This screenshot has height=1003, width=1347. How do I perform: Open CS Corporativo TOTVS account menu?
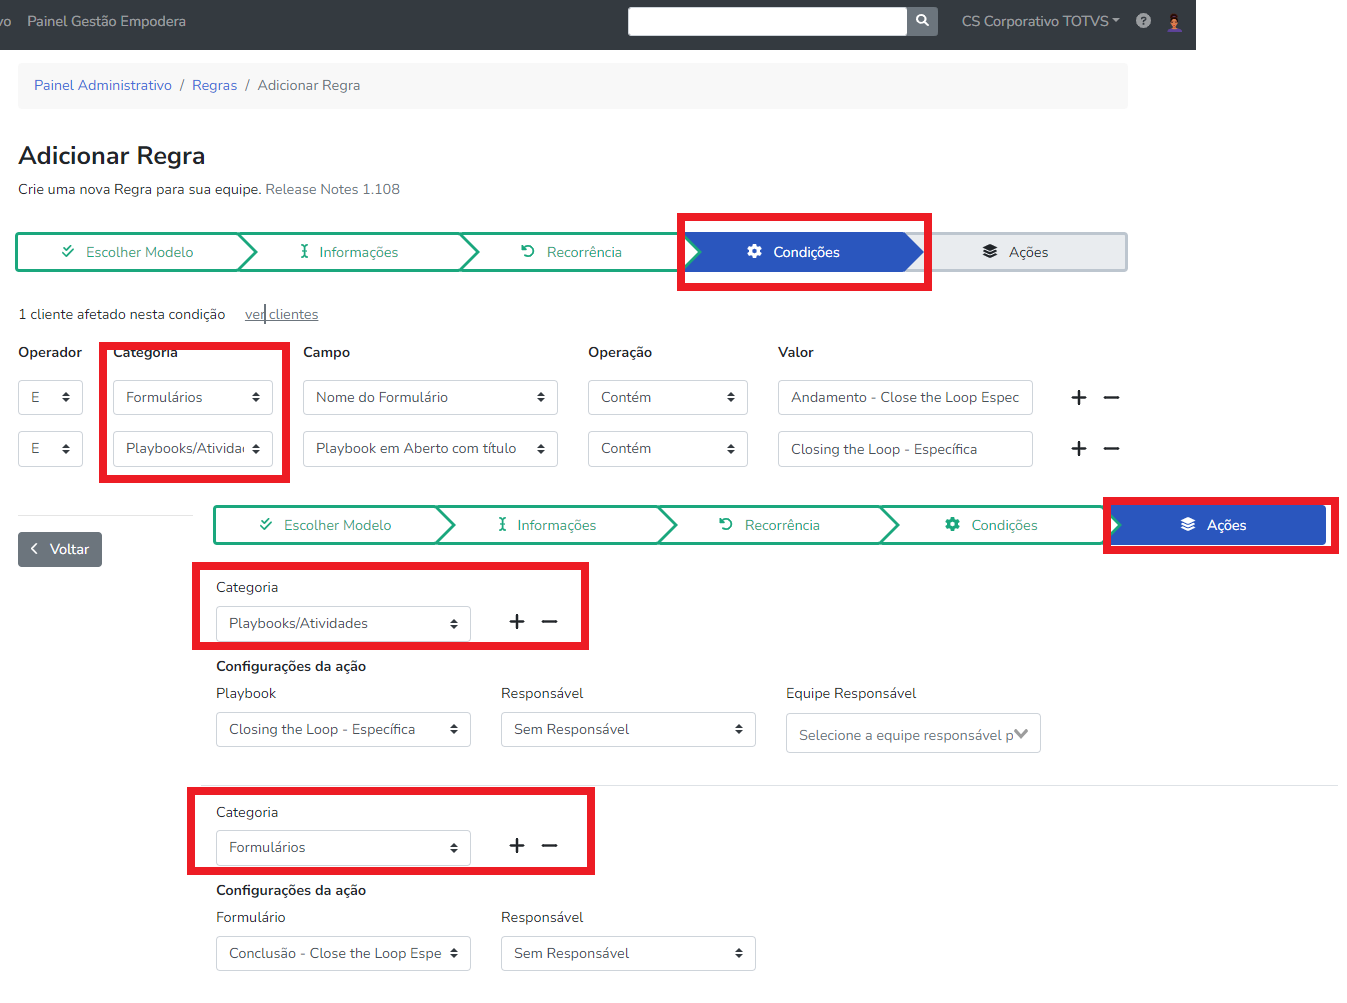[1040, 21]
